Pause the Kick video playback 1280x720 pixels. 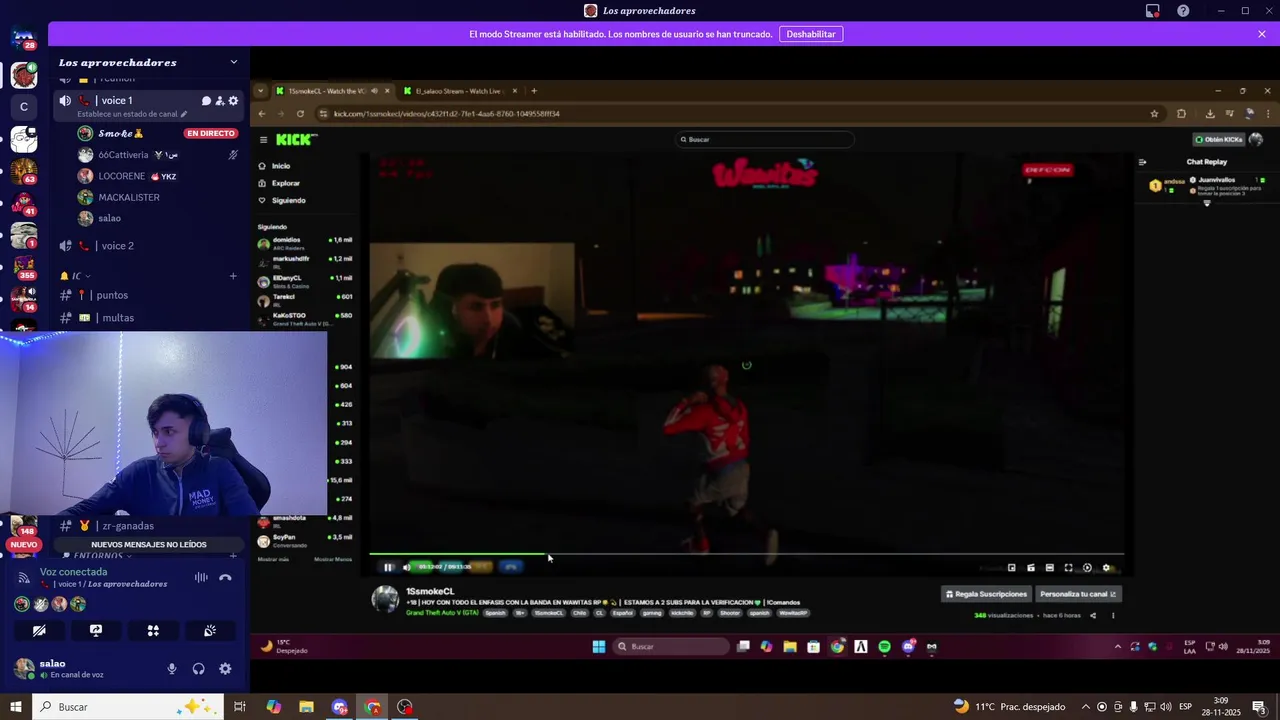[x=388, y=567]
